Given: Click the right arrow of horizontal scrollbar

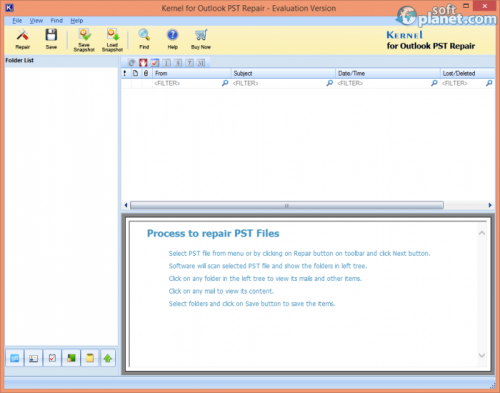Looking at the screenshot, I should click(490, 205).
